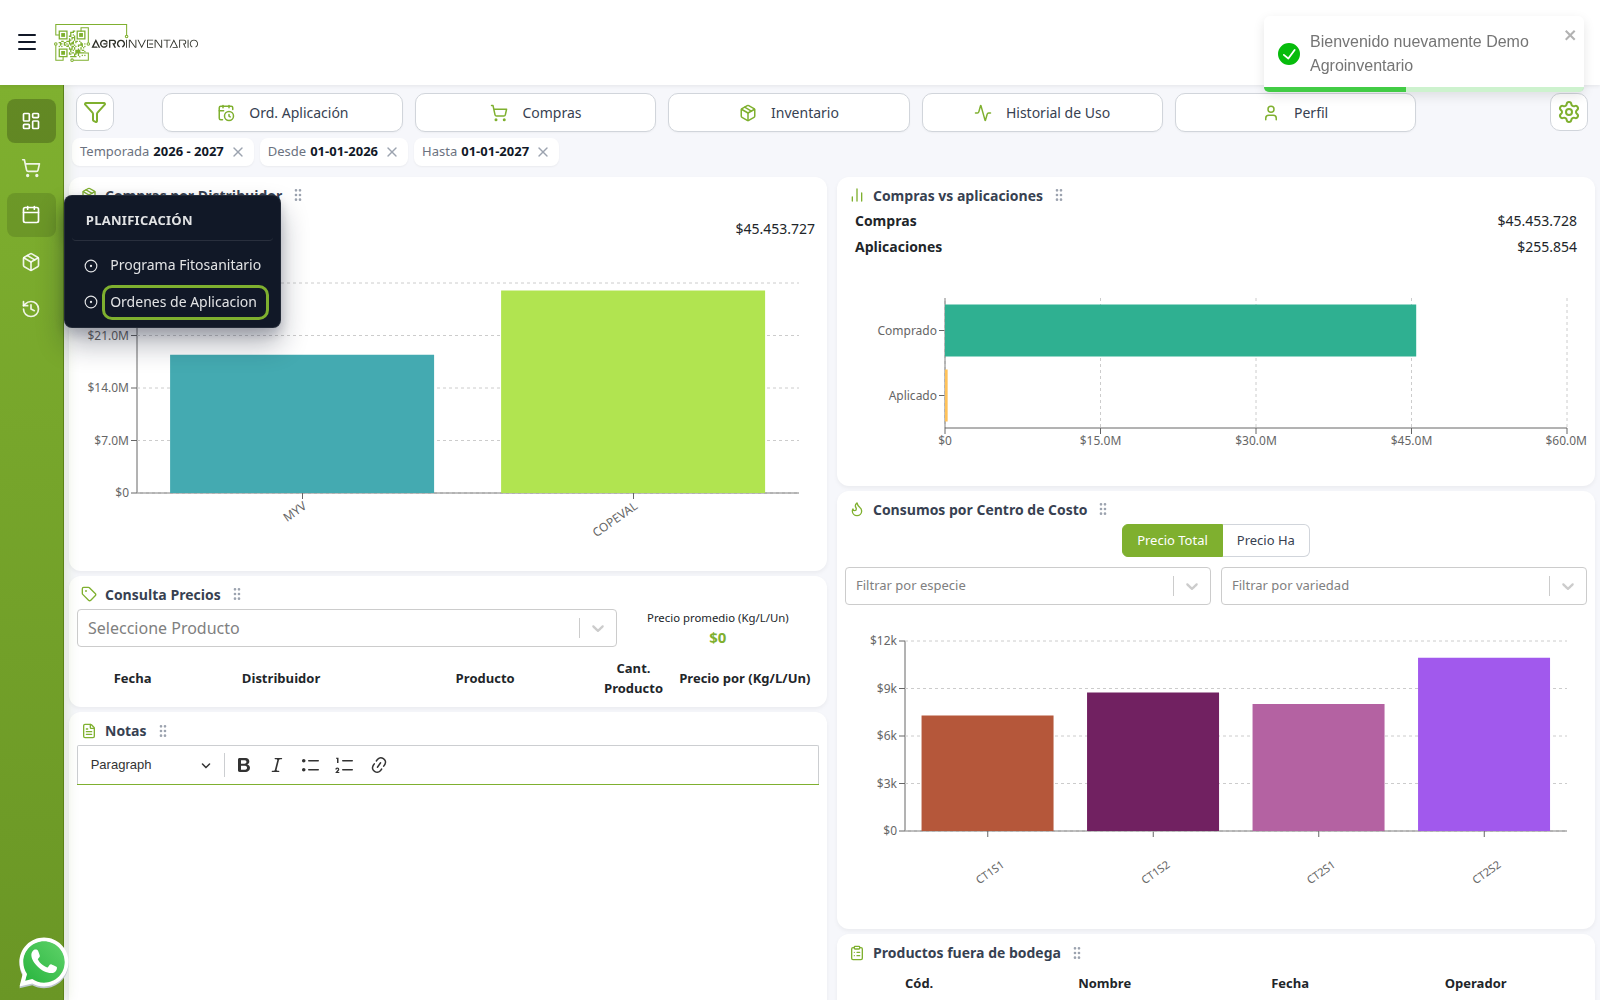The height and width of the screenshot is (1000, 1600).
Task: Go to Historial de Uso section
Action: 1042,113
